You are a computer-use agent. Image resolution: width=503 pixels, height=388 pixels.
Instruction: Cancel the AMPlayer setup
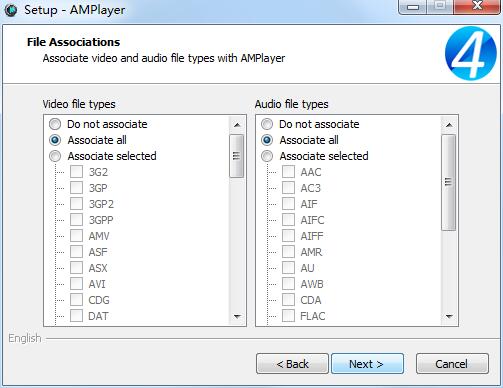(452, 364)
